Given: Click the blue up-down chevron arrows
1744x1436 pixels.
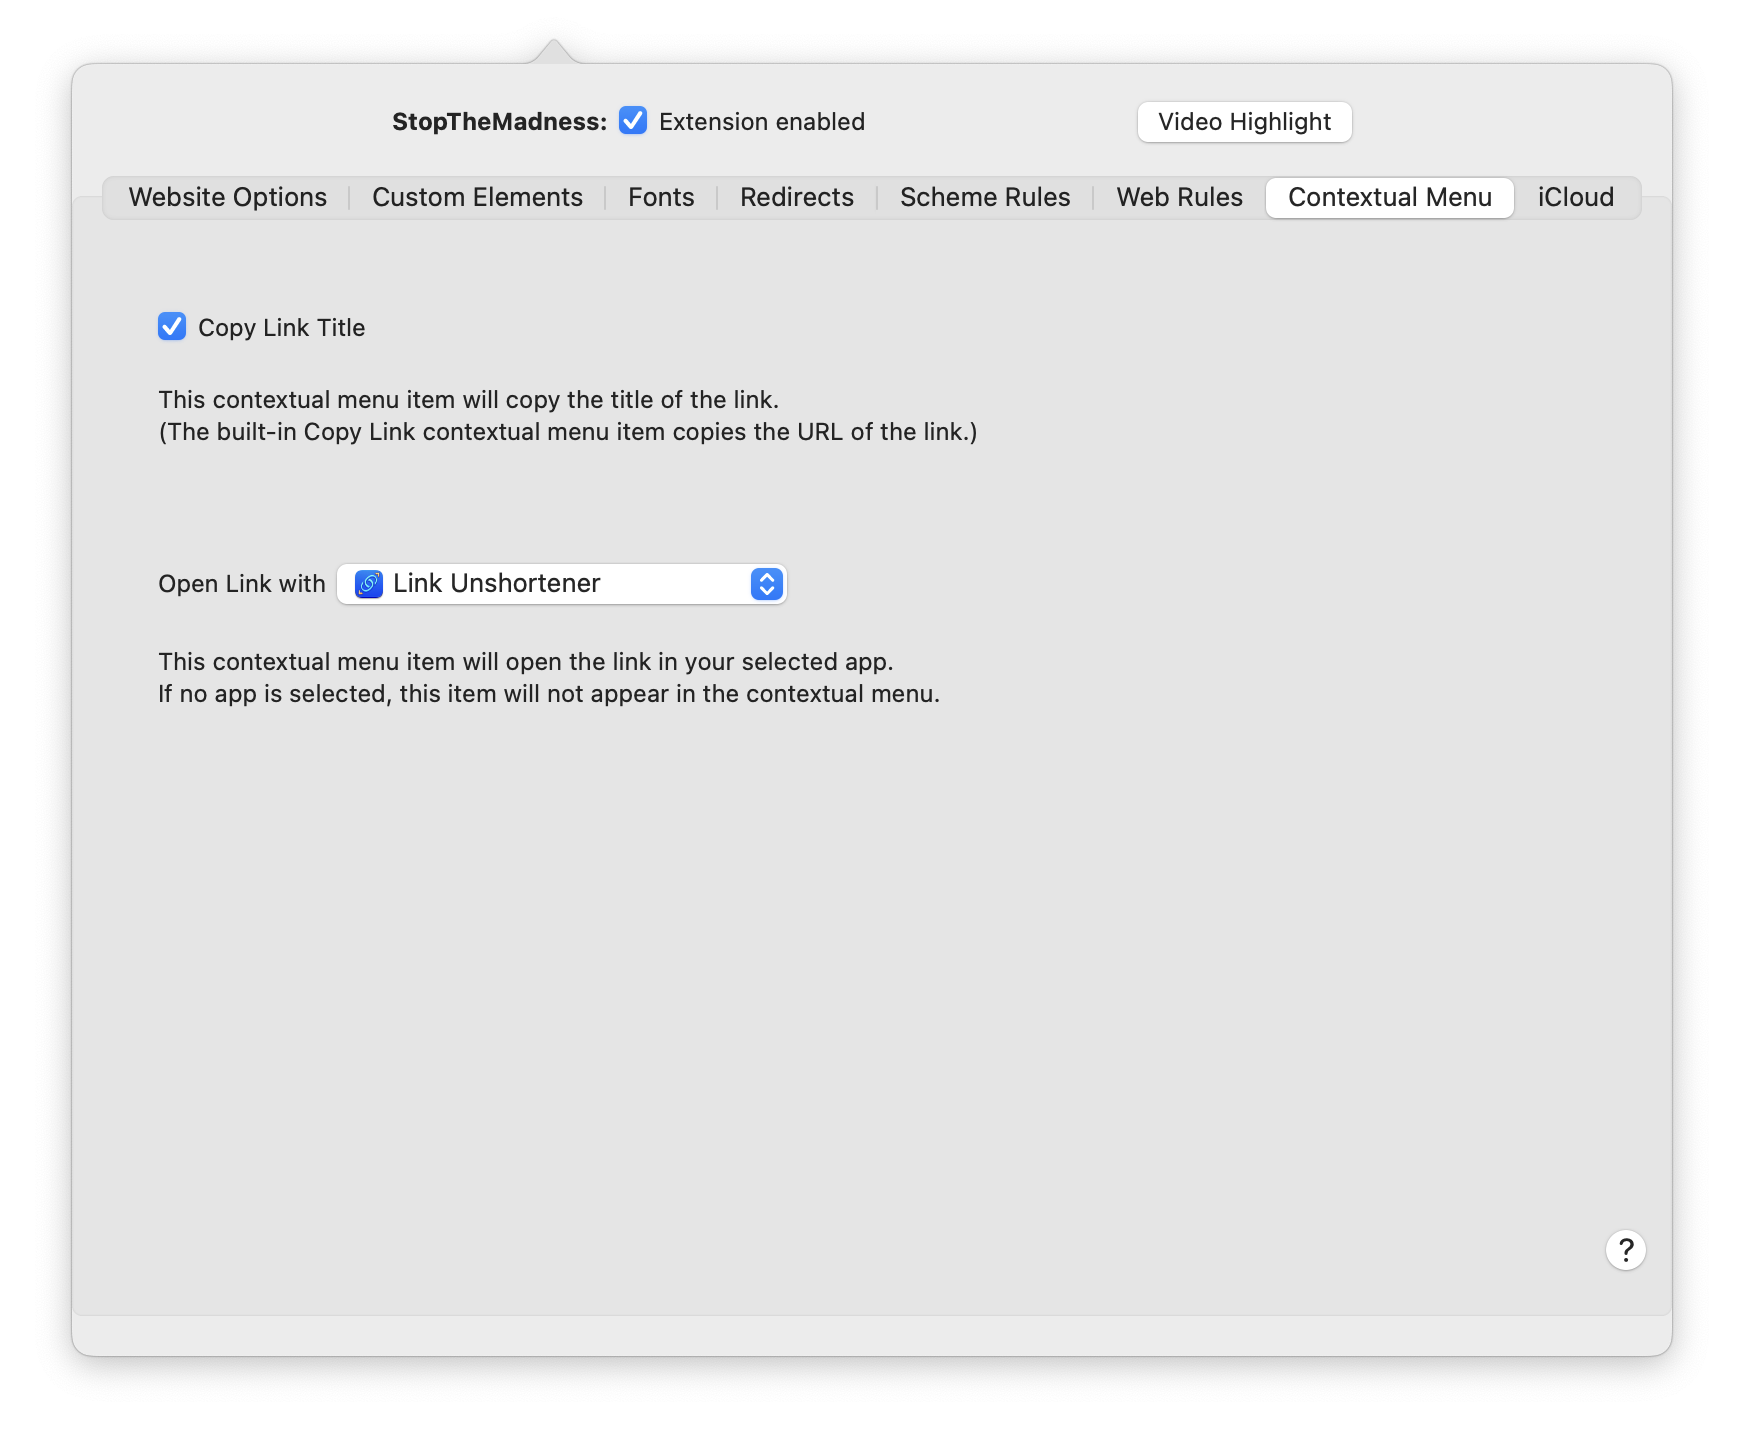Looking at the screenshot, I should click(x=766, y=584).
